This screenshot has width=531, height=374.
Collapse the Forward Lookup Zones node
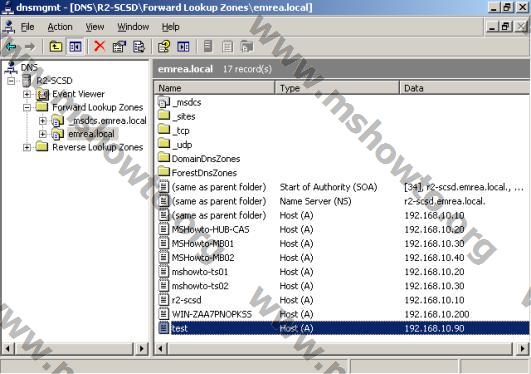click(27, 108)
